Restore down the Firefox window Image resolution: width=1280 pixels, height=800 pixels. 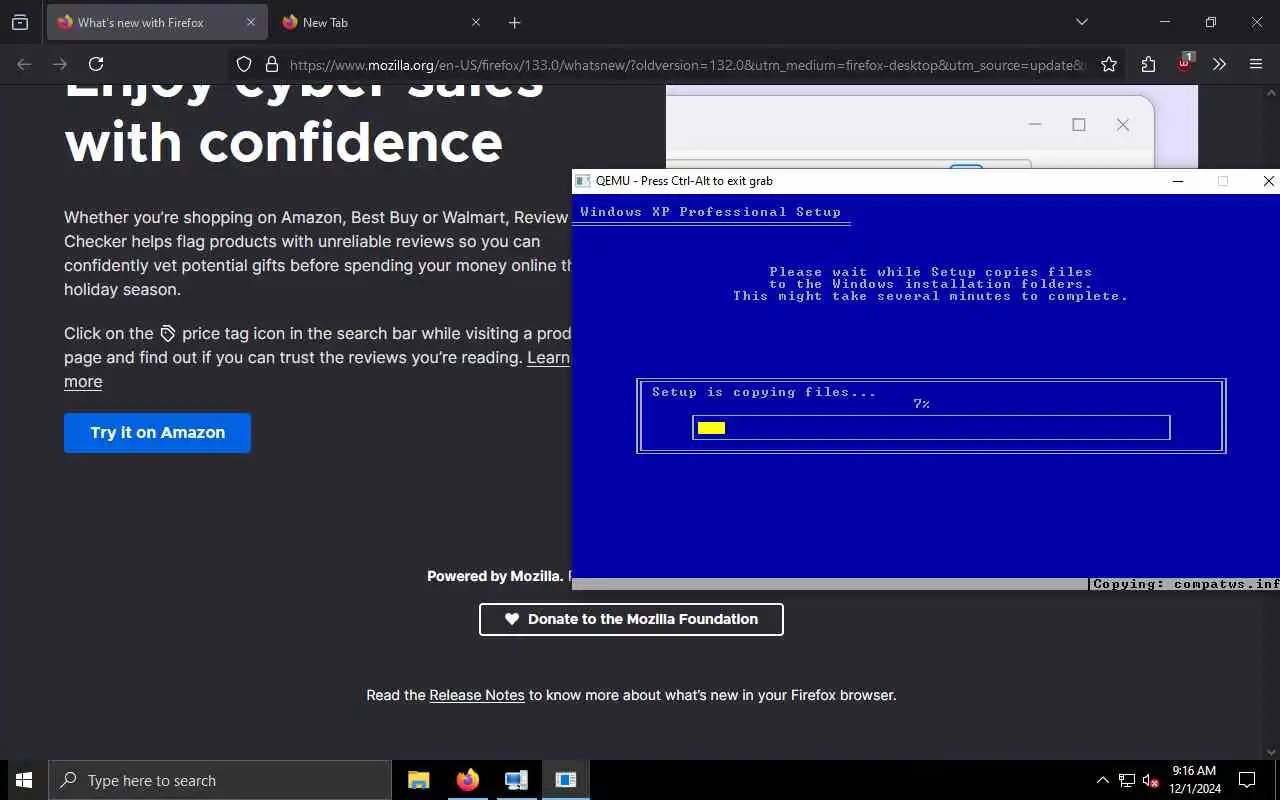click(x=1211, y=22)
